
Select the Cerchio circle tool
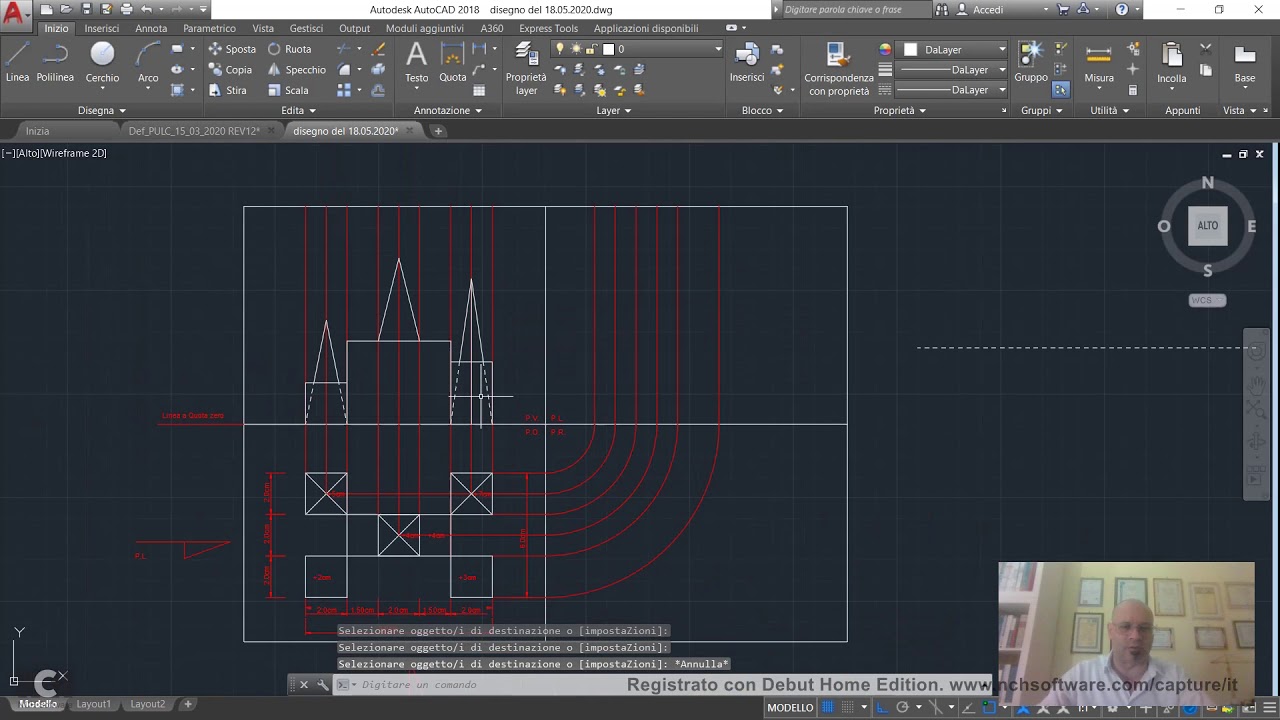[102, 63]
